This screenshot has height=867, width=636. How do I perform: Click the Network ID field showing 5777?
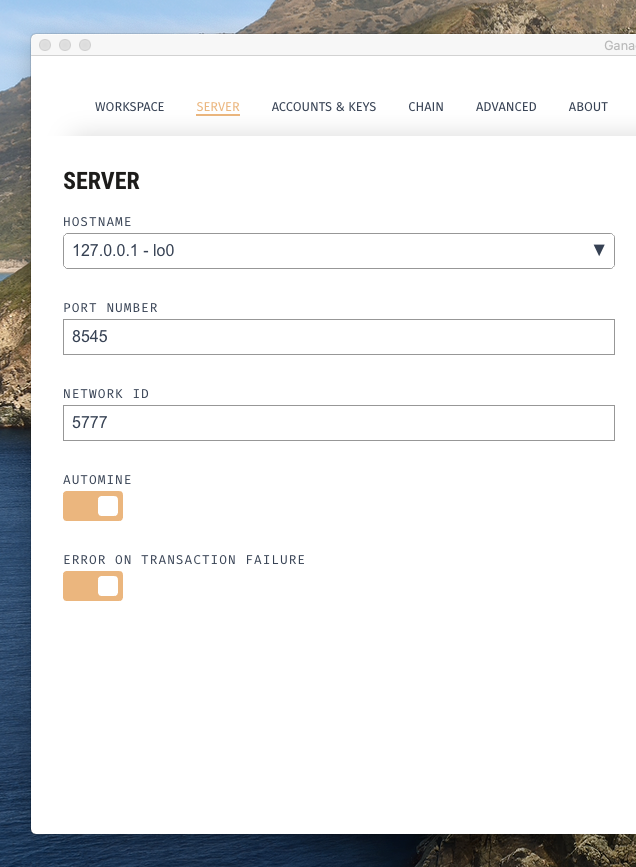click(339, 423)
